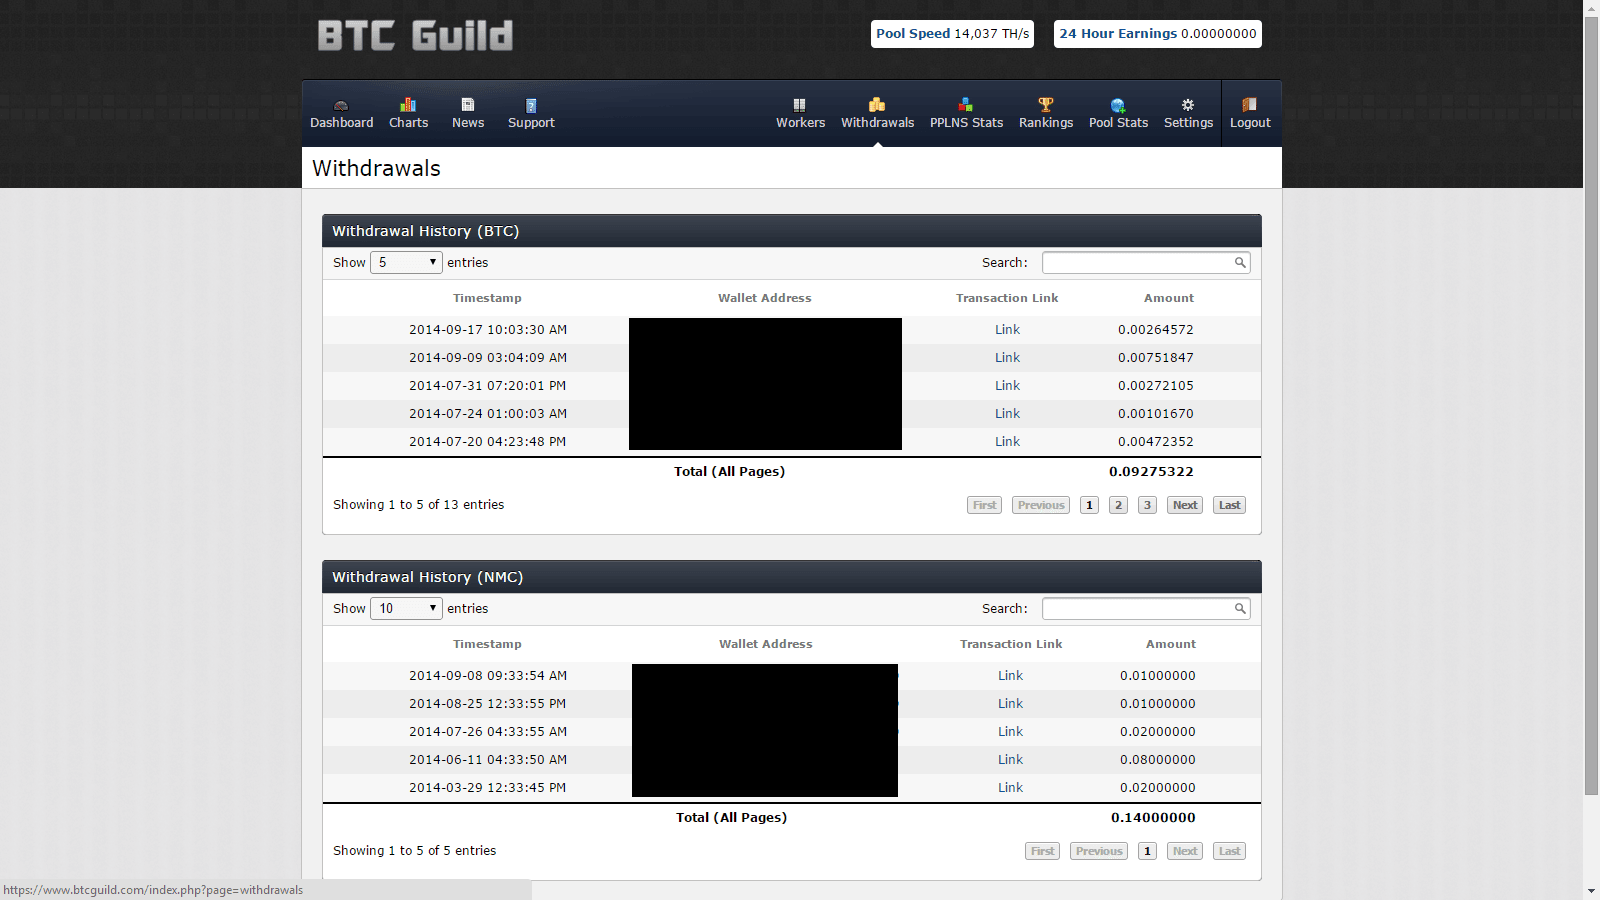Focus the BTC history search field
The image size is (1600, 900).
point(1146,263)
